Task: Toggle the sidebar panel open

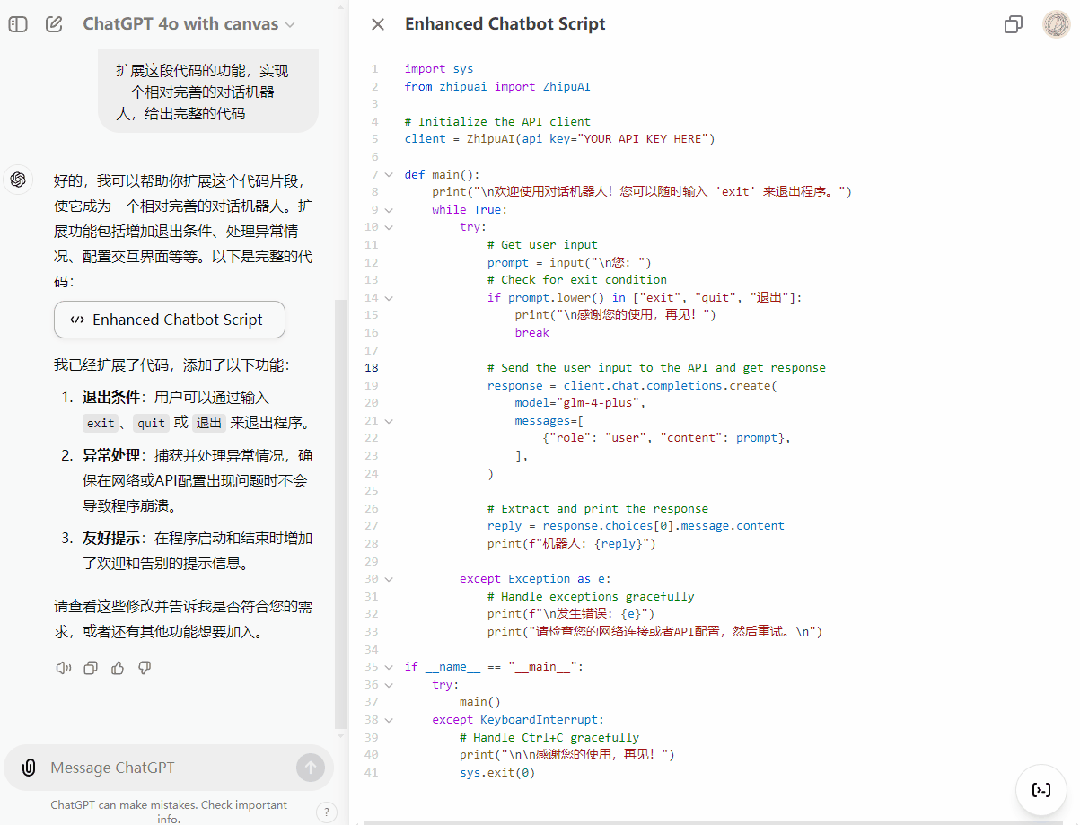Action: coord(18,24)
